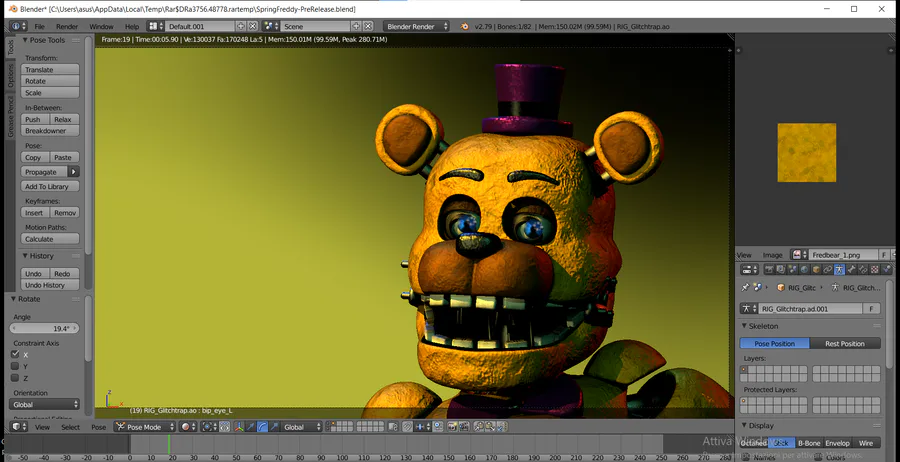The width and height of the screenshot is (900, 462).
Task: Delete screen layout Default.001 with X icon
Action: tap(253, 26)
